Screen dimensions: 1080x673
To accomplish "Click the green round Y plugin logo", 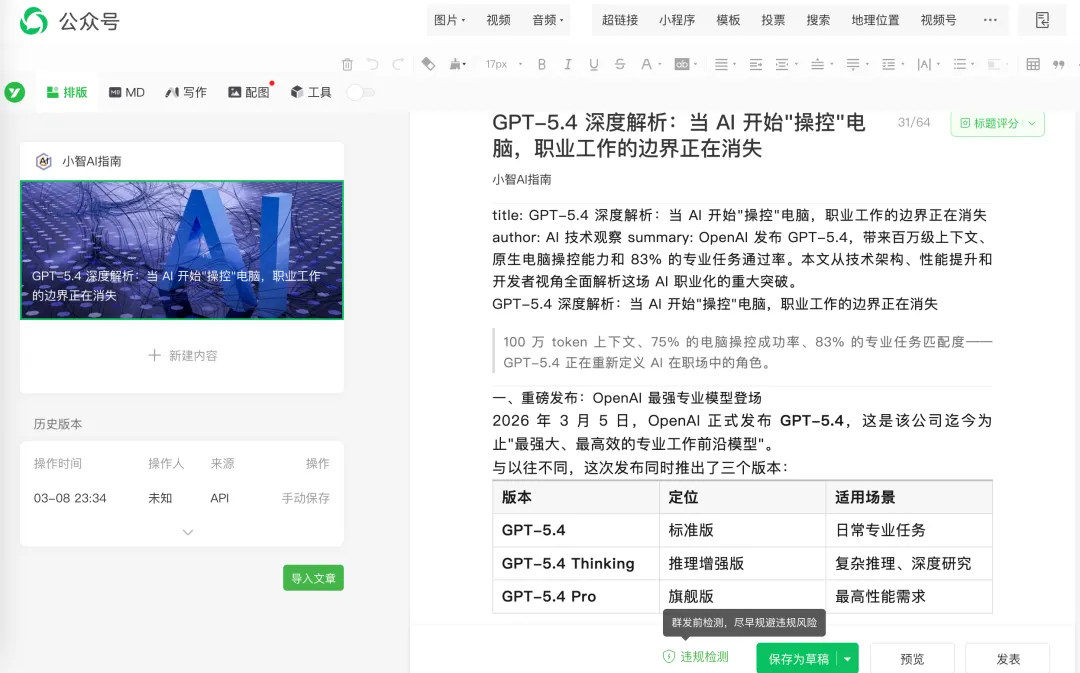I will [14, 92].
